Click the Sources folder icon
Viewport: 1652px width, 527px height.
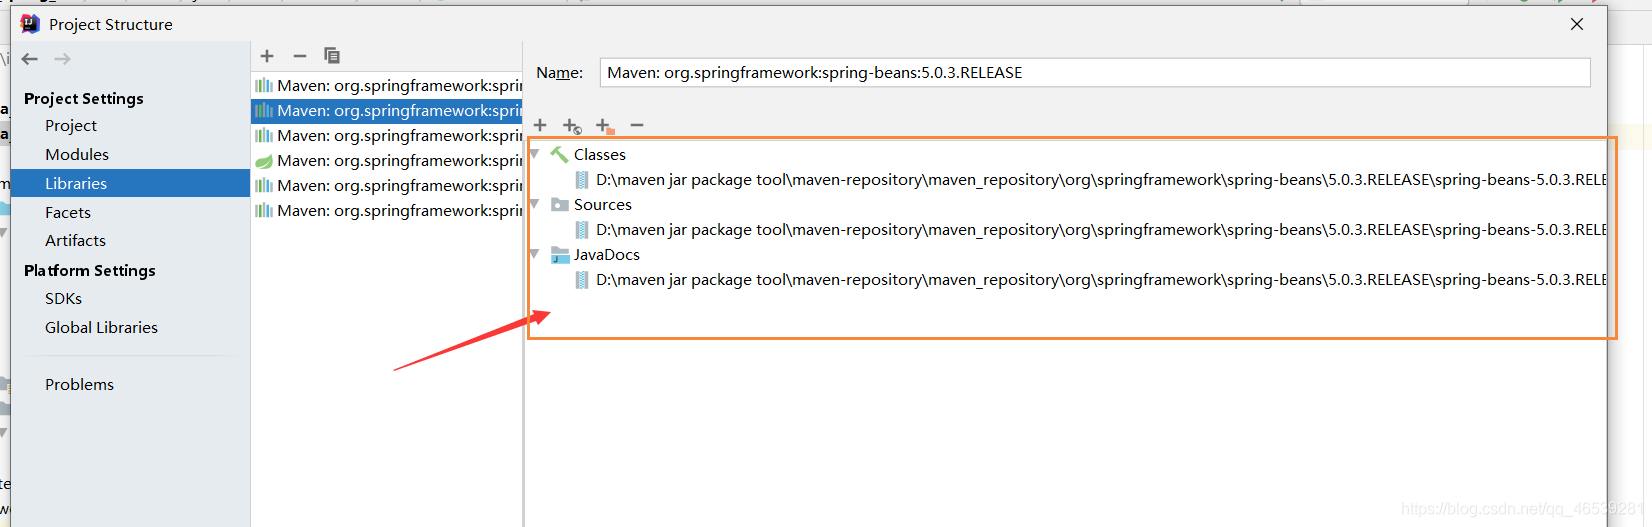click(560, 204)
